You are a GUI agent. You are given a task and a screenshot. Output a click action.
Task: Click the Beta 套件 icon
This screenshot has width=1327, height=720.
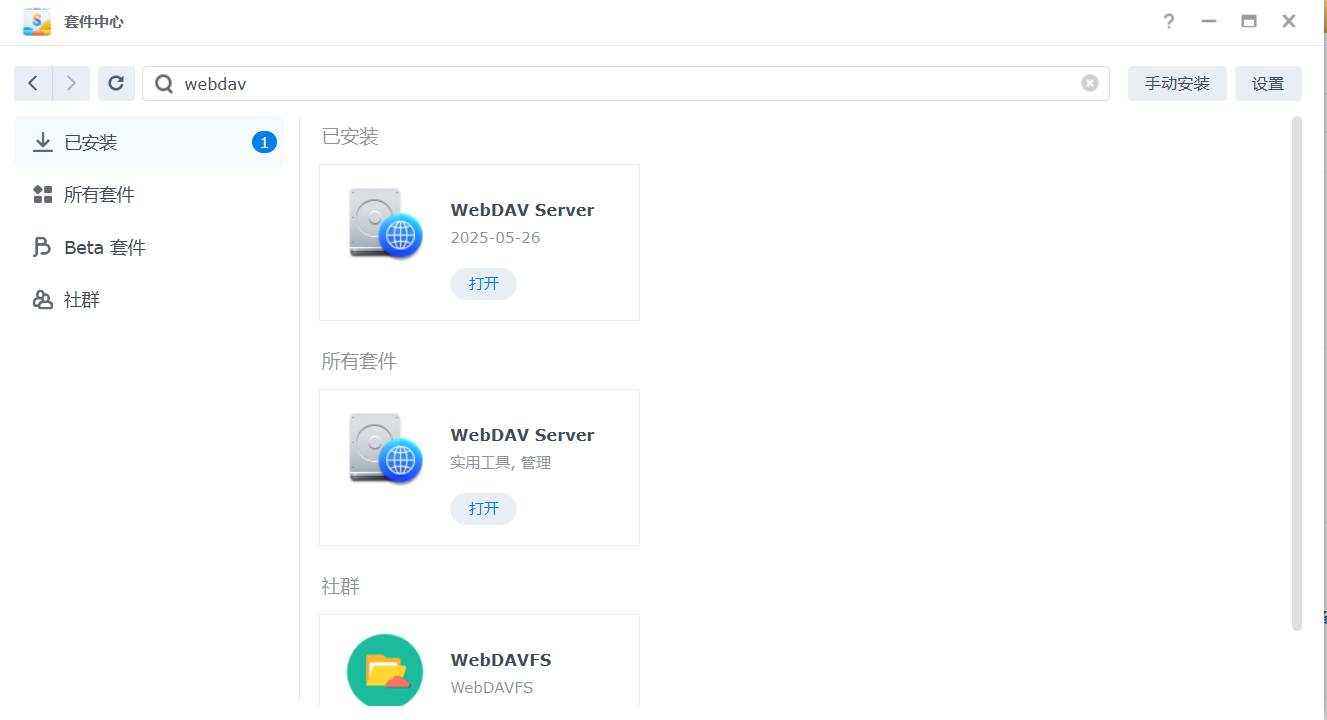(x=43, y=247)
